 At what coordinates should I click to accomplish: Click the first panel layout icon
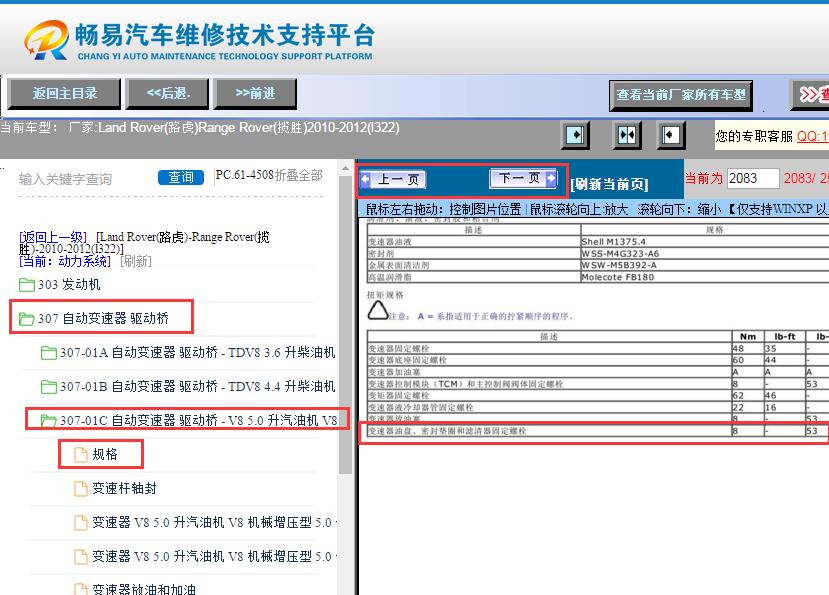[575, 135]
